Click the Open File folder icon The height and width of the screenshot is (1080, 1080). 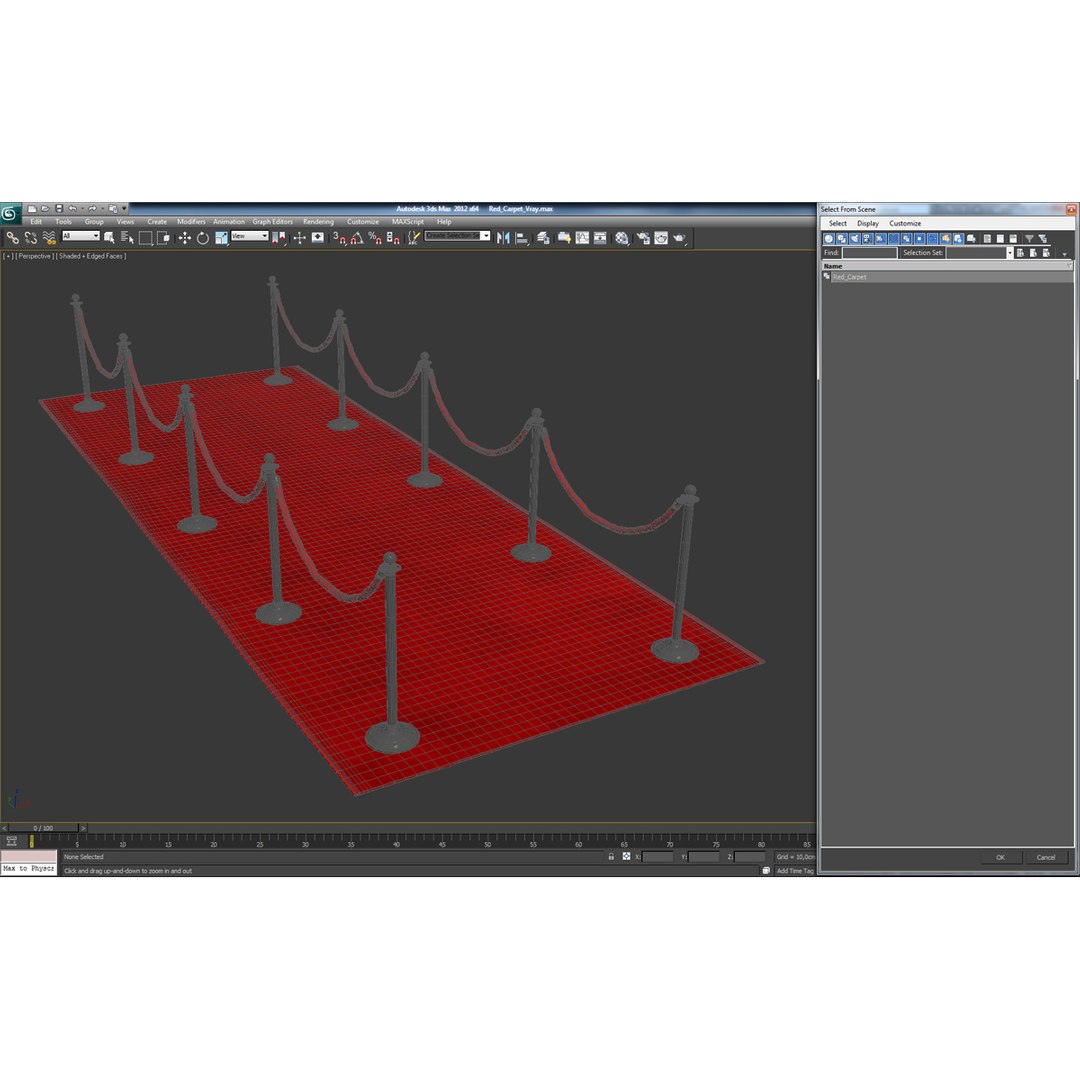coord(45,209)
